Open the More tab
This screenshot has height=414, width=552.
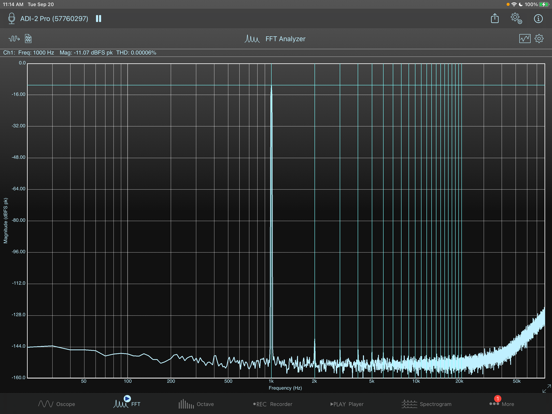(x=502, y=402)
